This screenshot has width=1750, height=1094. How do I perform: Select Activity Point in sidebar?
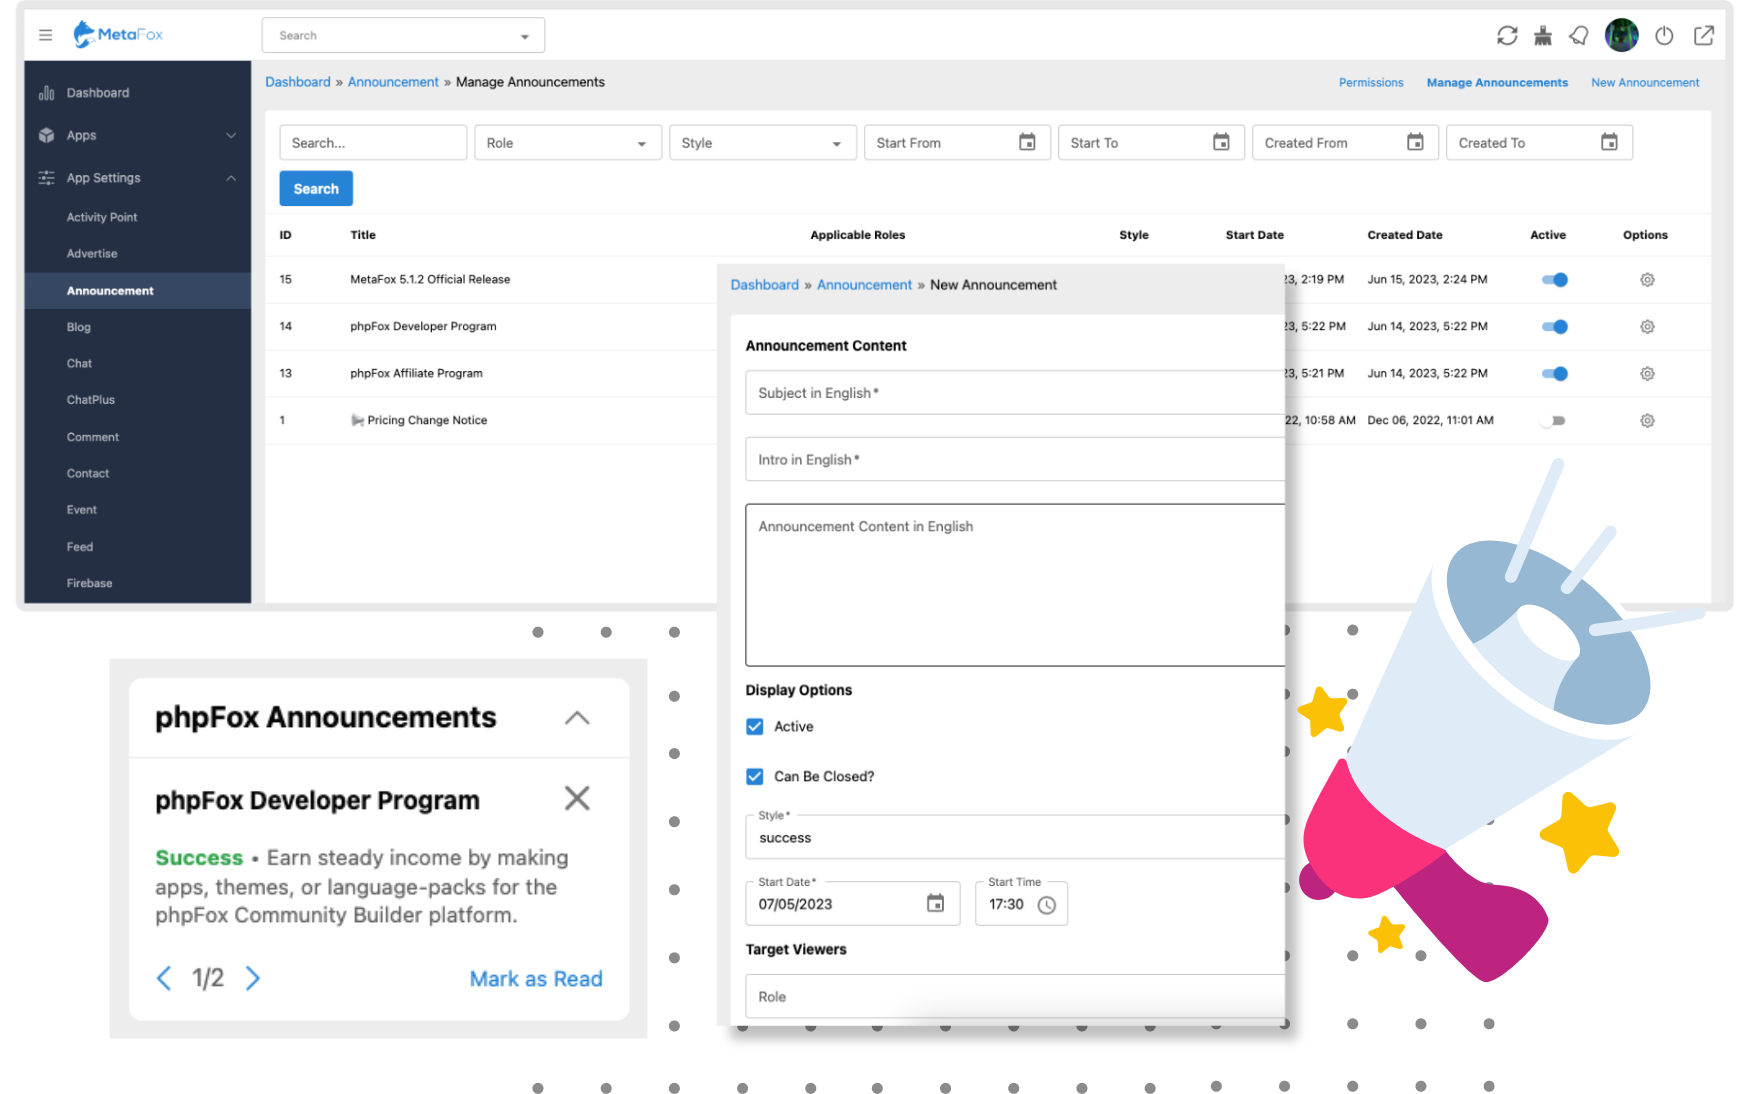pyautogui.click(x=102, y=217)
